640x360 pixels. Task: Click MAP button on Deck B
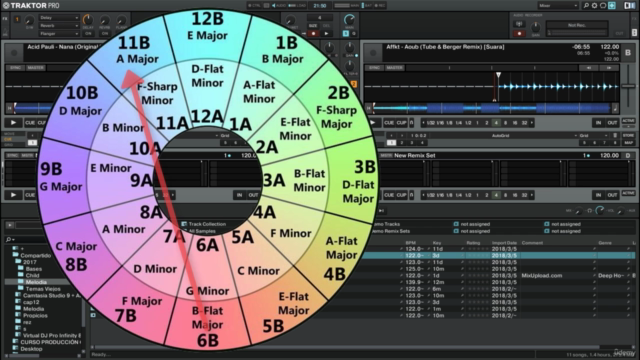[x=628, y=143]
